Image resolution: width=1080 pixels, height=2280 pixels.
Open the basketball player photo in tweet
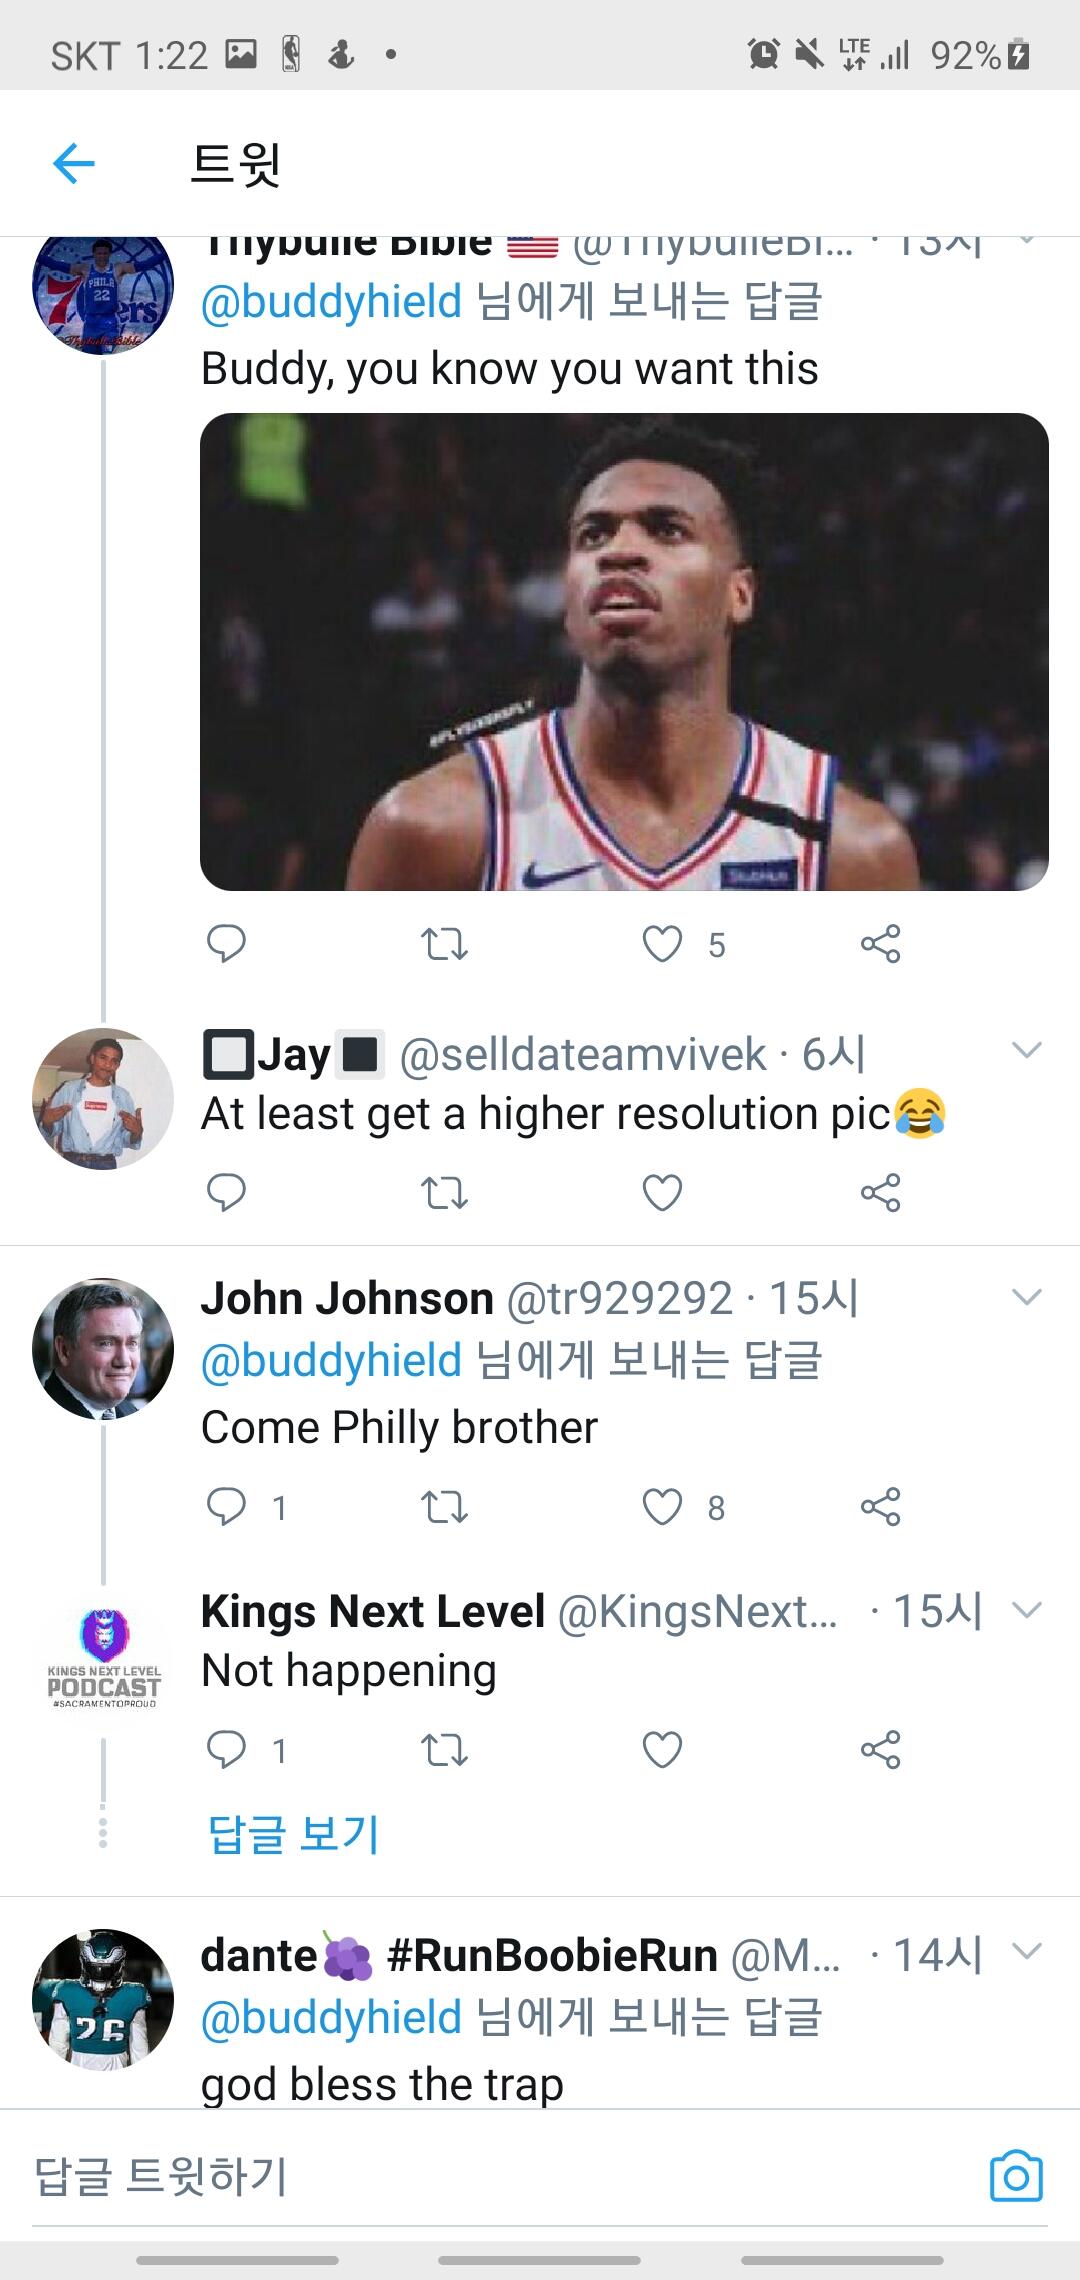(x=624, y=651)
